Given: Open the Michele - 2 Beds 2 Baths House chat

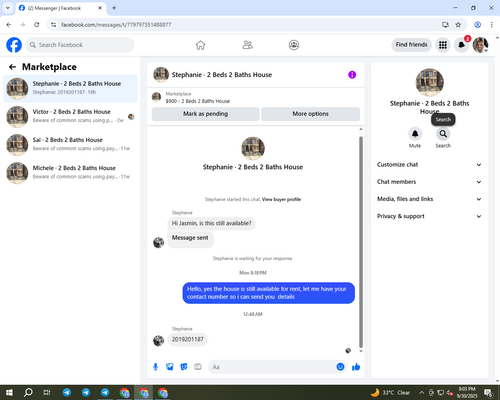Looking at the screenshot, I should point(70,173).
